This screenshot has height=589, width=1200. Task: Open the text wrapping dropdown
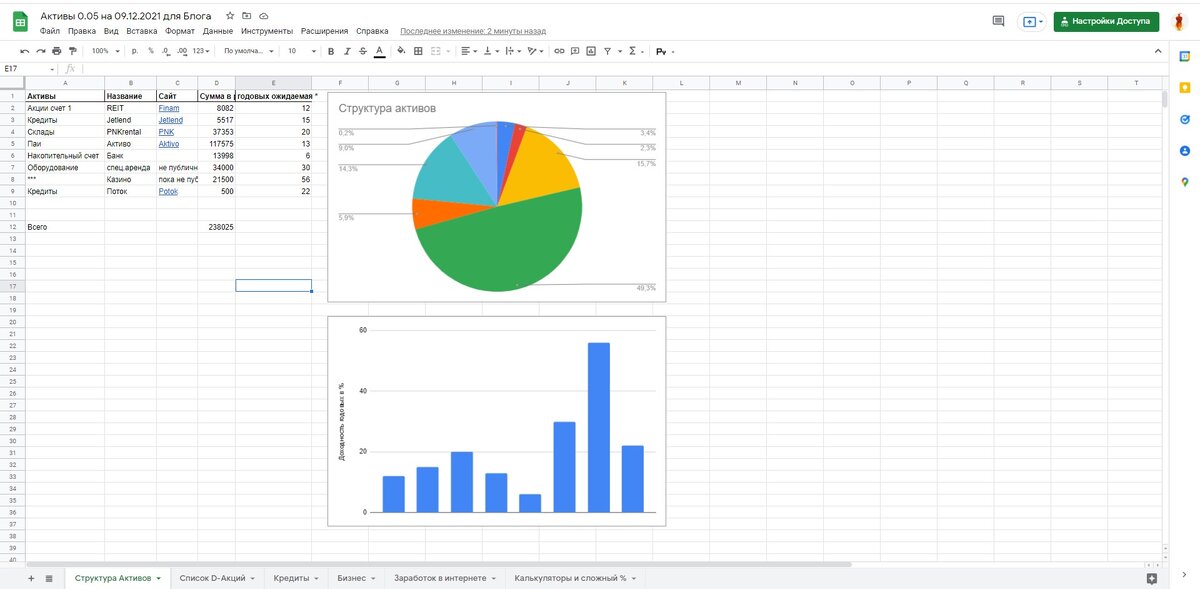coord(513,51)
